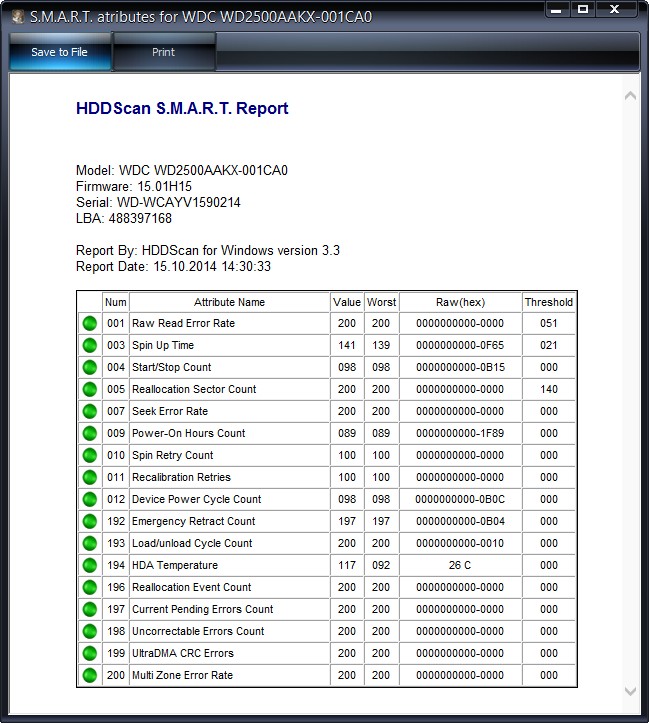Viewport: 649px width, 723px height.
Task: Click the Raw(hex) column header
Action: click(460, 302)
